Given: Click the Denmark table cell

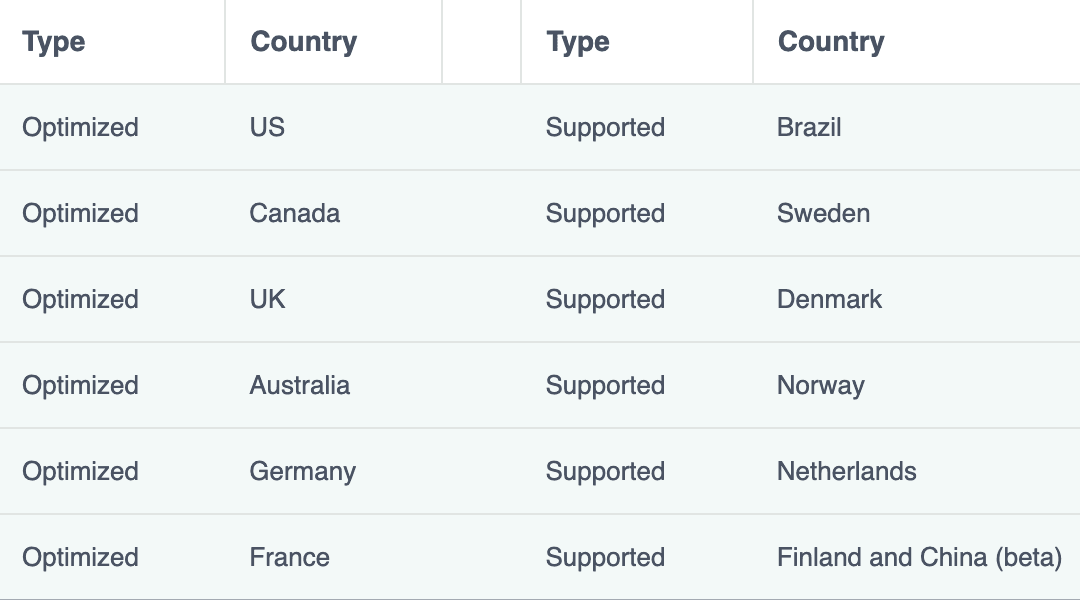Looking at the screenshot, I should [x=830, y=300].
